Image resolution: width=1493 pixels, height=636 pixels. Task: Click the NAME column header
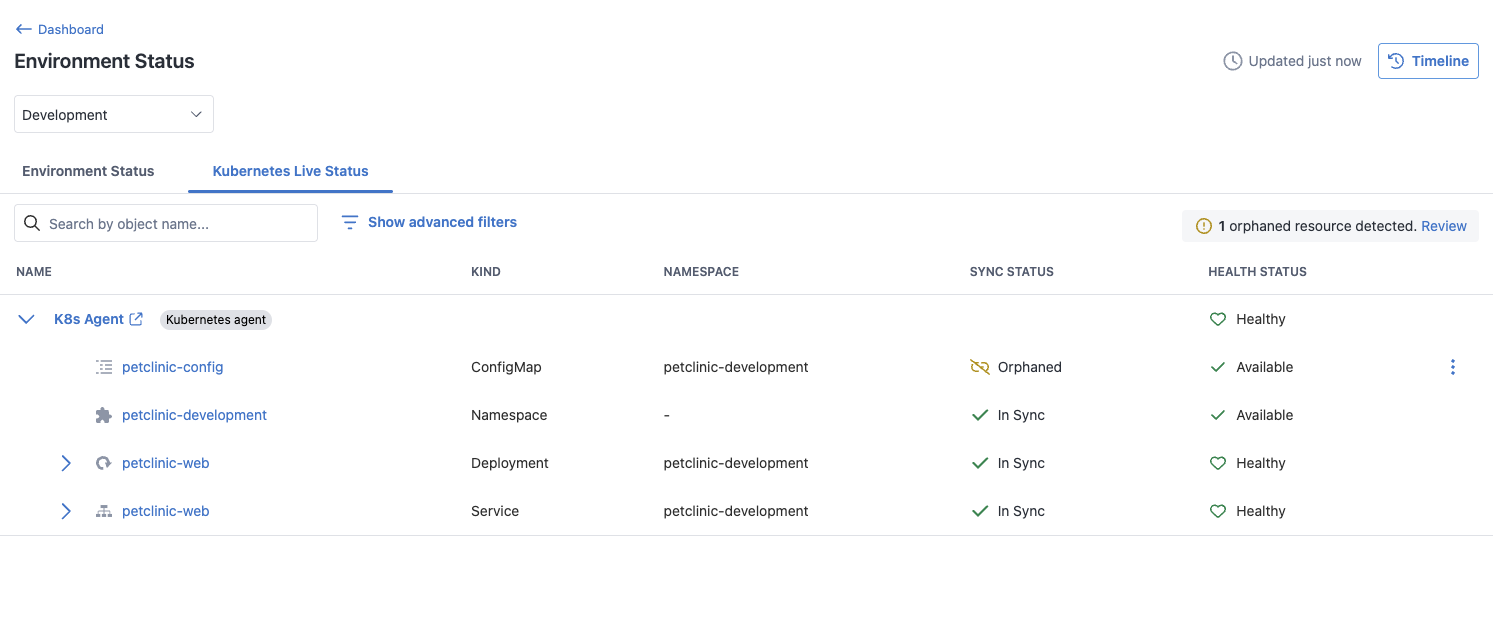tap(34, 272)
